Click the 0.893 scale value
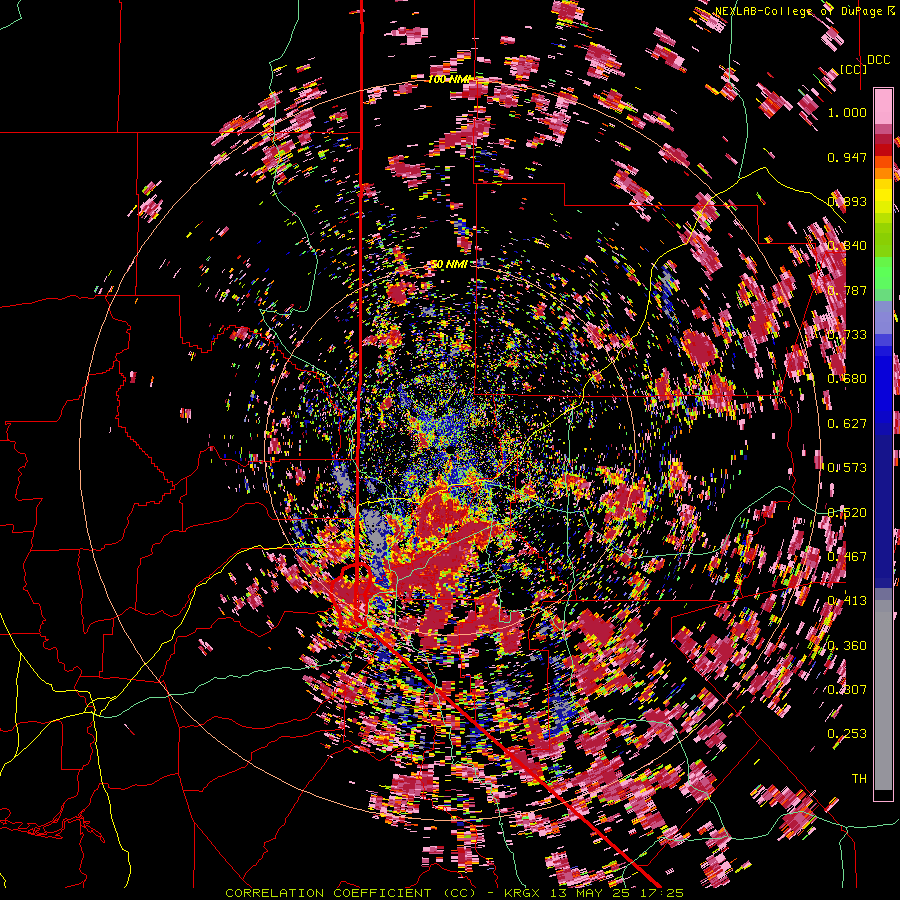900x900 pixels. point(847,201)
